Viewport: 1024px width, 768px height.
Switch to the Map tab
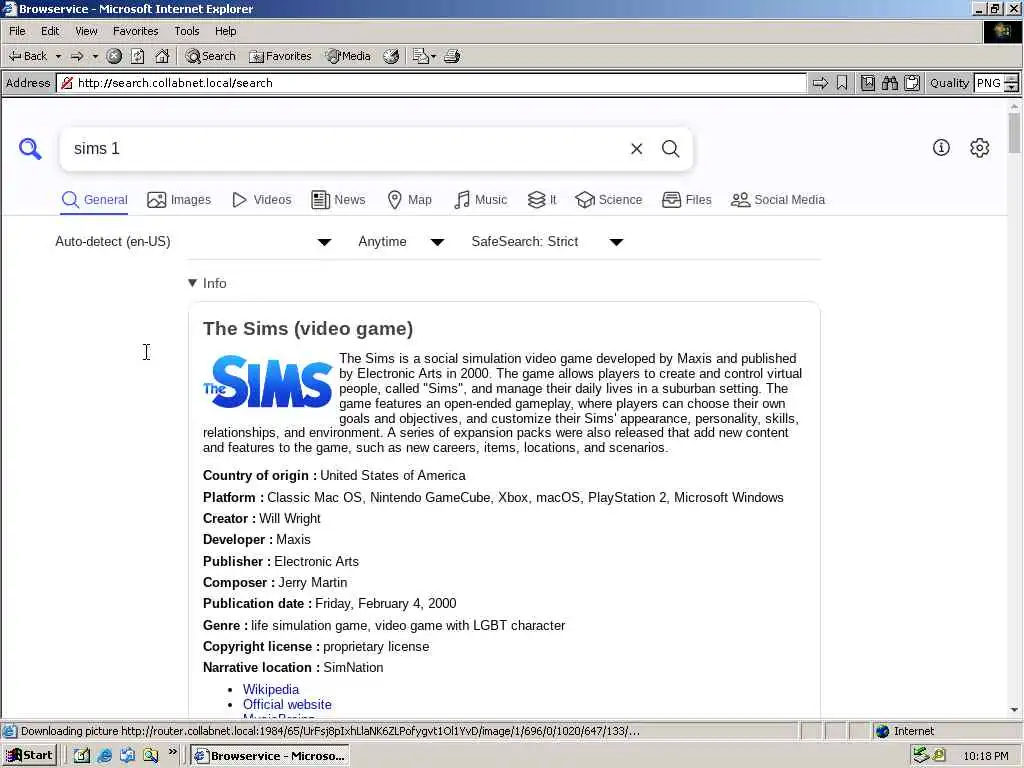point(409,200)
